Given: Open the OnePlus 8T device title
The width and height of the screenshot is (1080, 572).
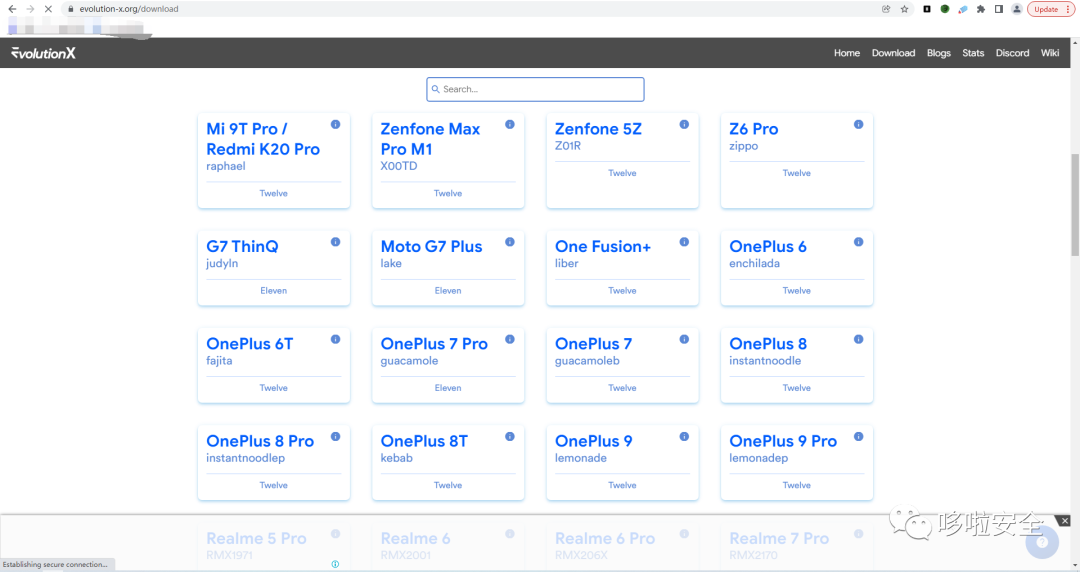Looking at the screenshot, I should click(x=424, y=441).
